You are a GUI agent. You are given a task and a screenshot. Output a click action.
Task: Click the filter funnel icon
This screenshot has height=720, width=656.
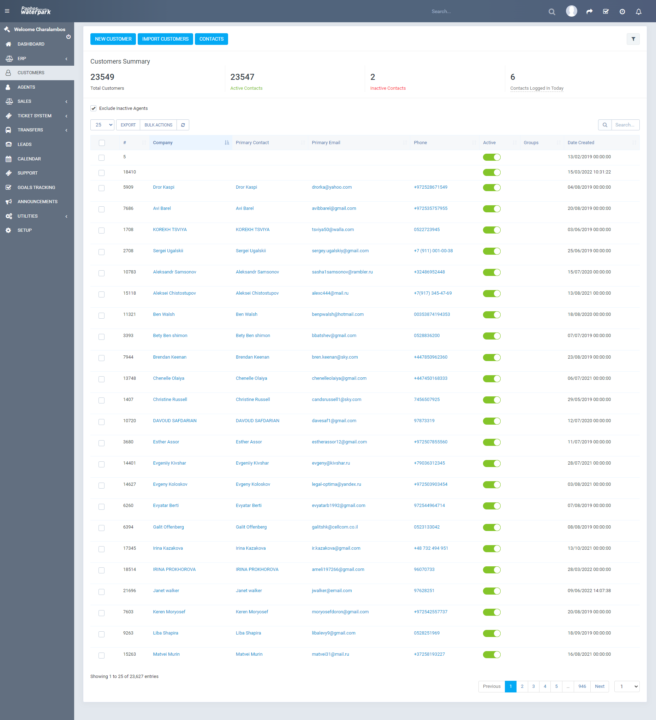[633, 39]
